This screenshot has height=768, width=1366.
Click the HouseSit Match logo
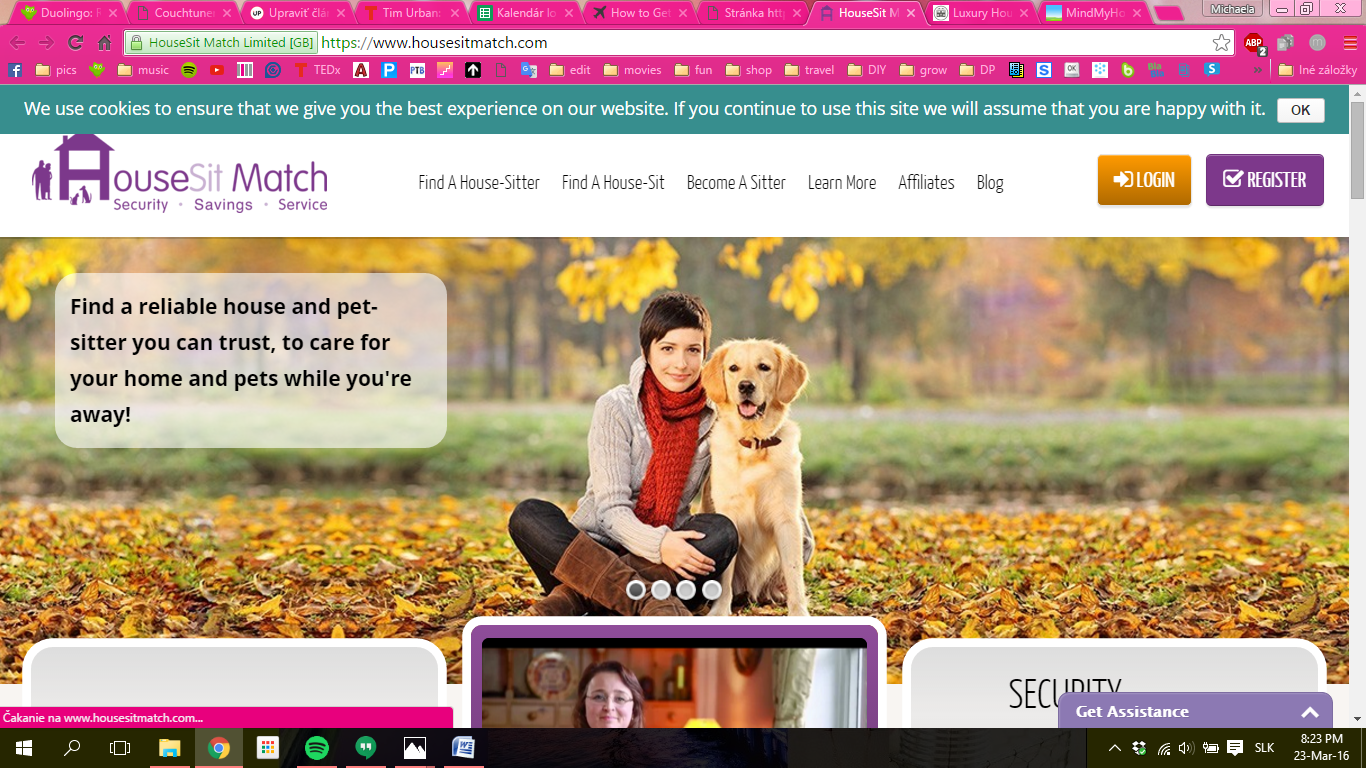[180, 174]
